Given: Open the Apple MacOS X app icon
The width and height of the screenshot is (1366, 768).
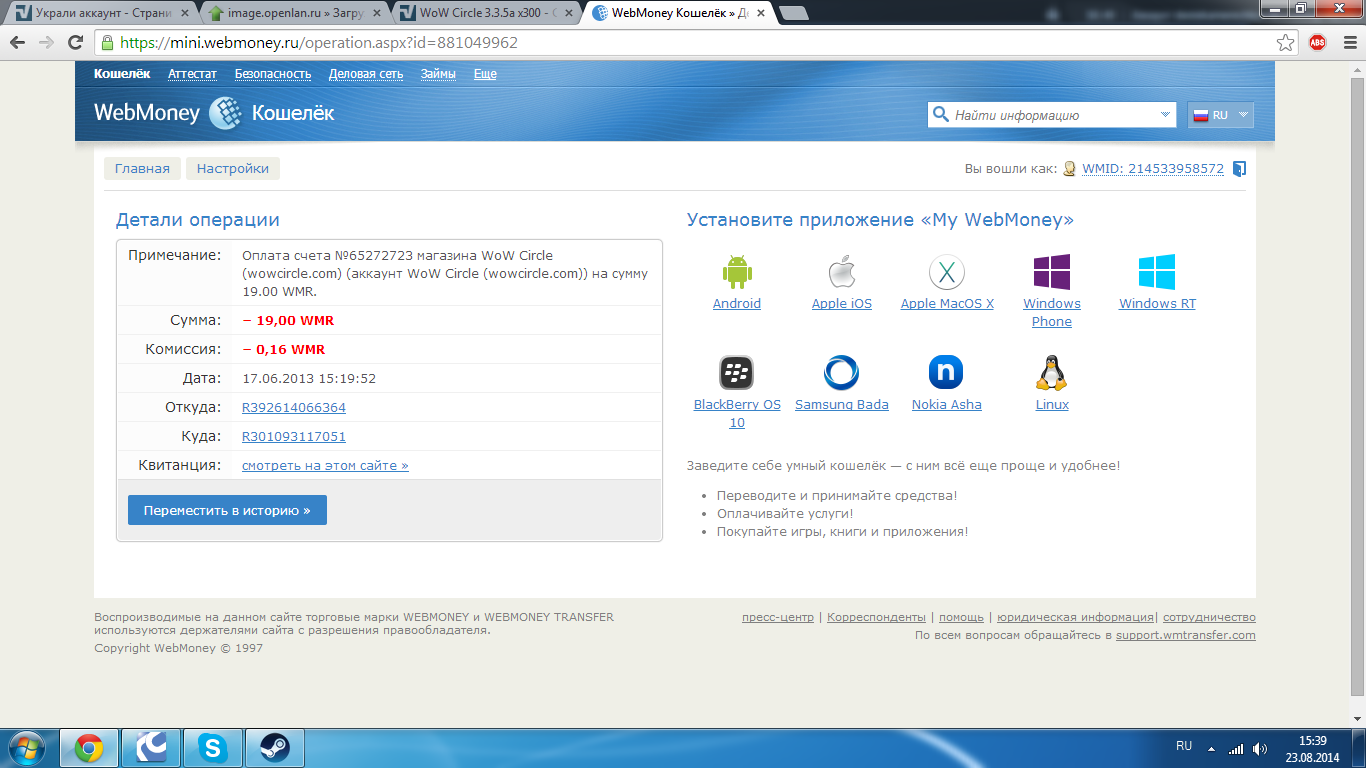Looking at the screenshot, I should click(946, 272).
